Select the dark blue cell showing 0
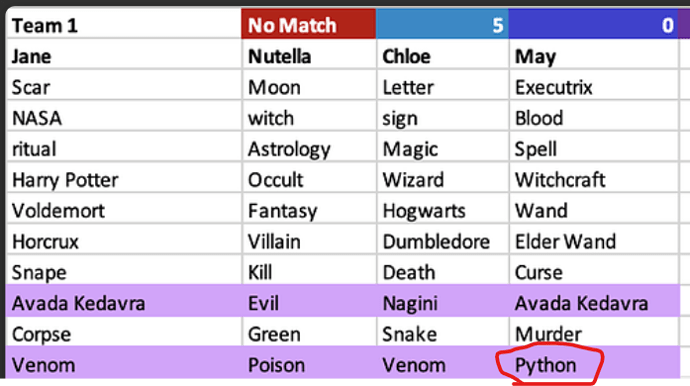This screenshot has width=690, height=386. click(x=593, y=24)
